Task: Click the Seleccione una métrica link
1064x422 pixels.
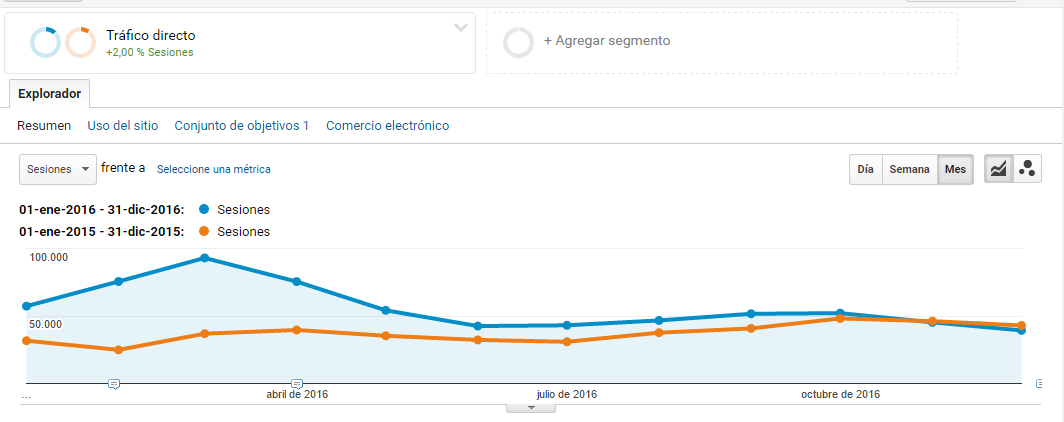Action: pyautogui.click(x=213, y=170)
